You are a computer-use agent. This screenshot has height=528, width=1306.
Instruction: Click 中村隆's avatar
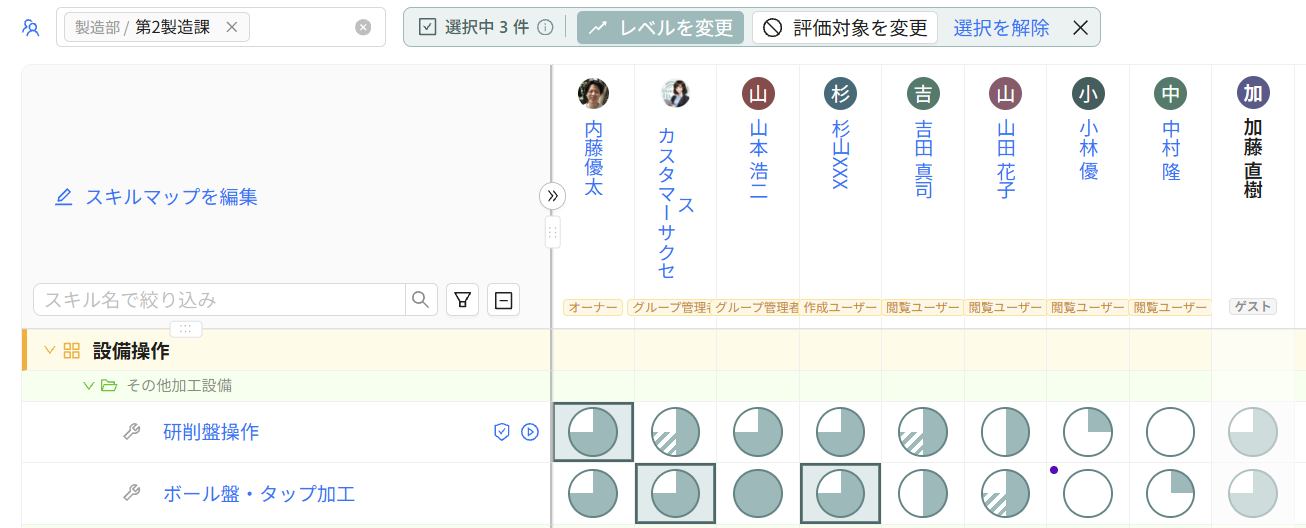point(1171,94)
